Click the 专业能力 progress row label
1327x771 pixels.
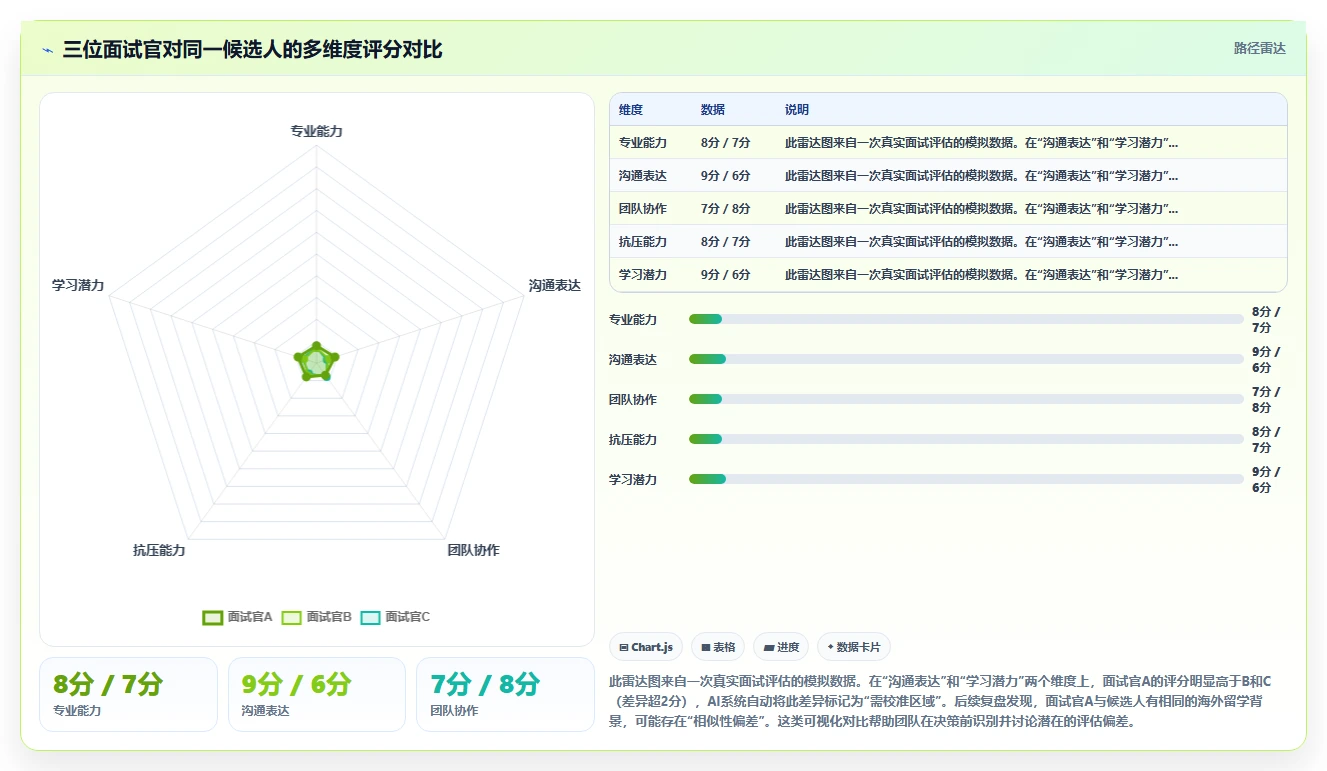point(633,319)
